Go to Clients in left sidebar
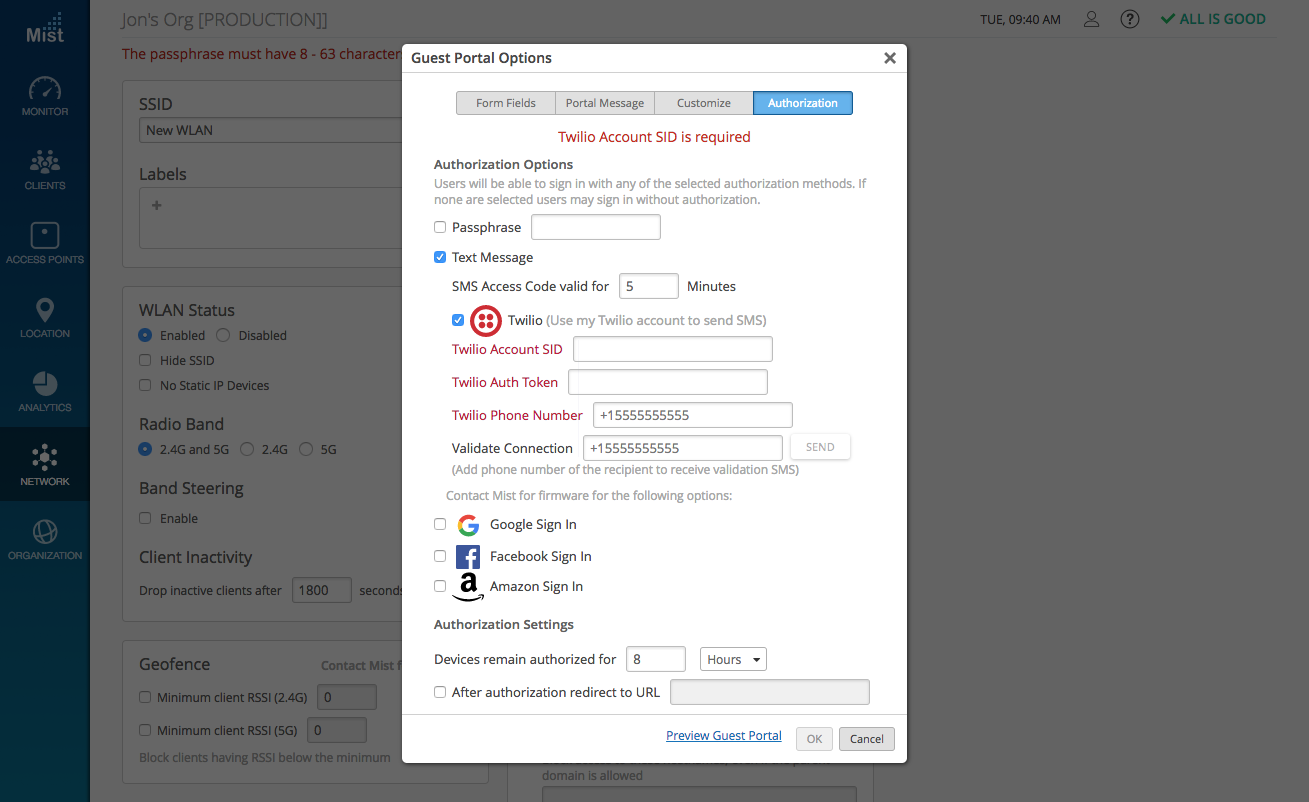This screenshot has height=802, width=1309. click(45, 170)
